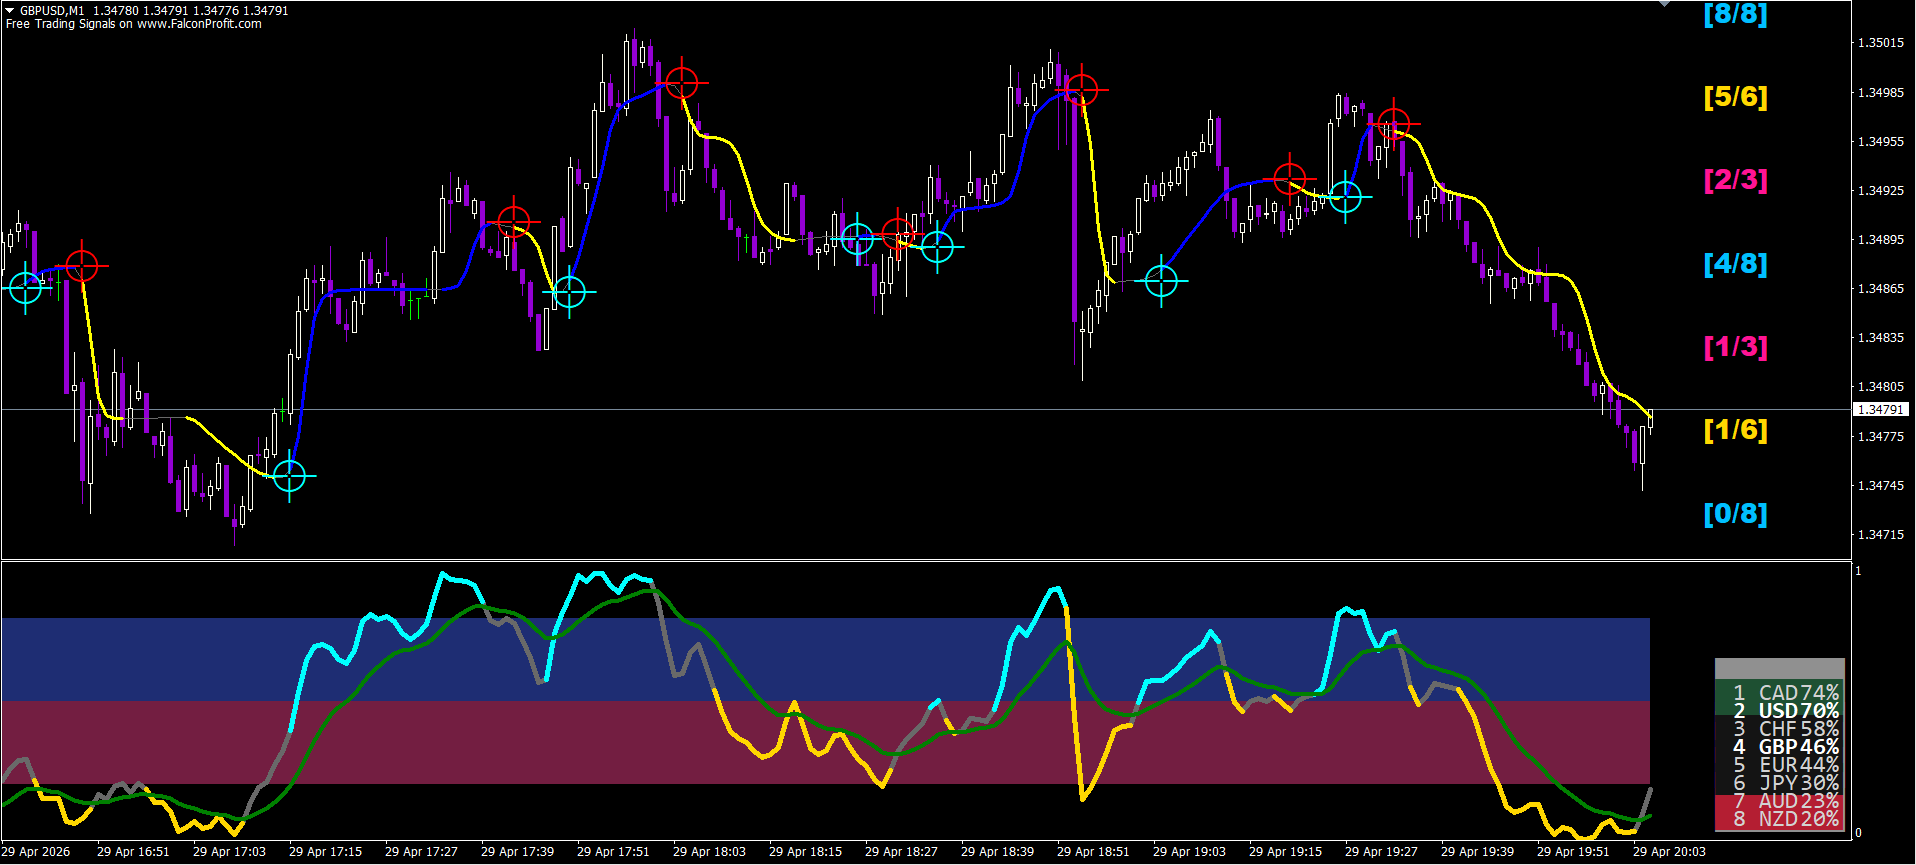Select the pink [2/3] level label
Image resolution: width=1916 pixels, height=865 pixels.
click(x=1735, y=180)
